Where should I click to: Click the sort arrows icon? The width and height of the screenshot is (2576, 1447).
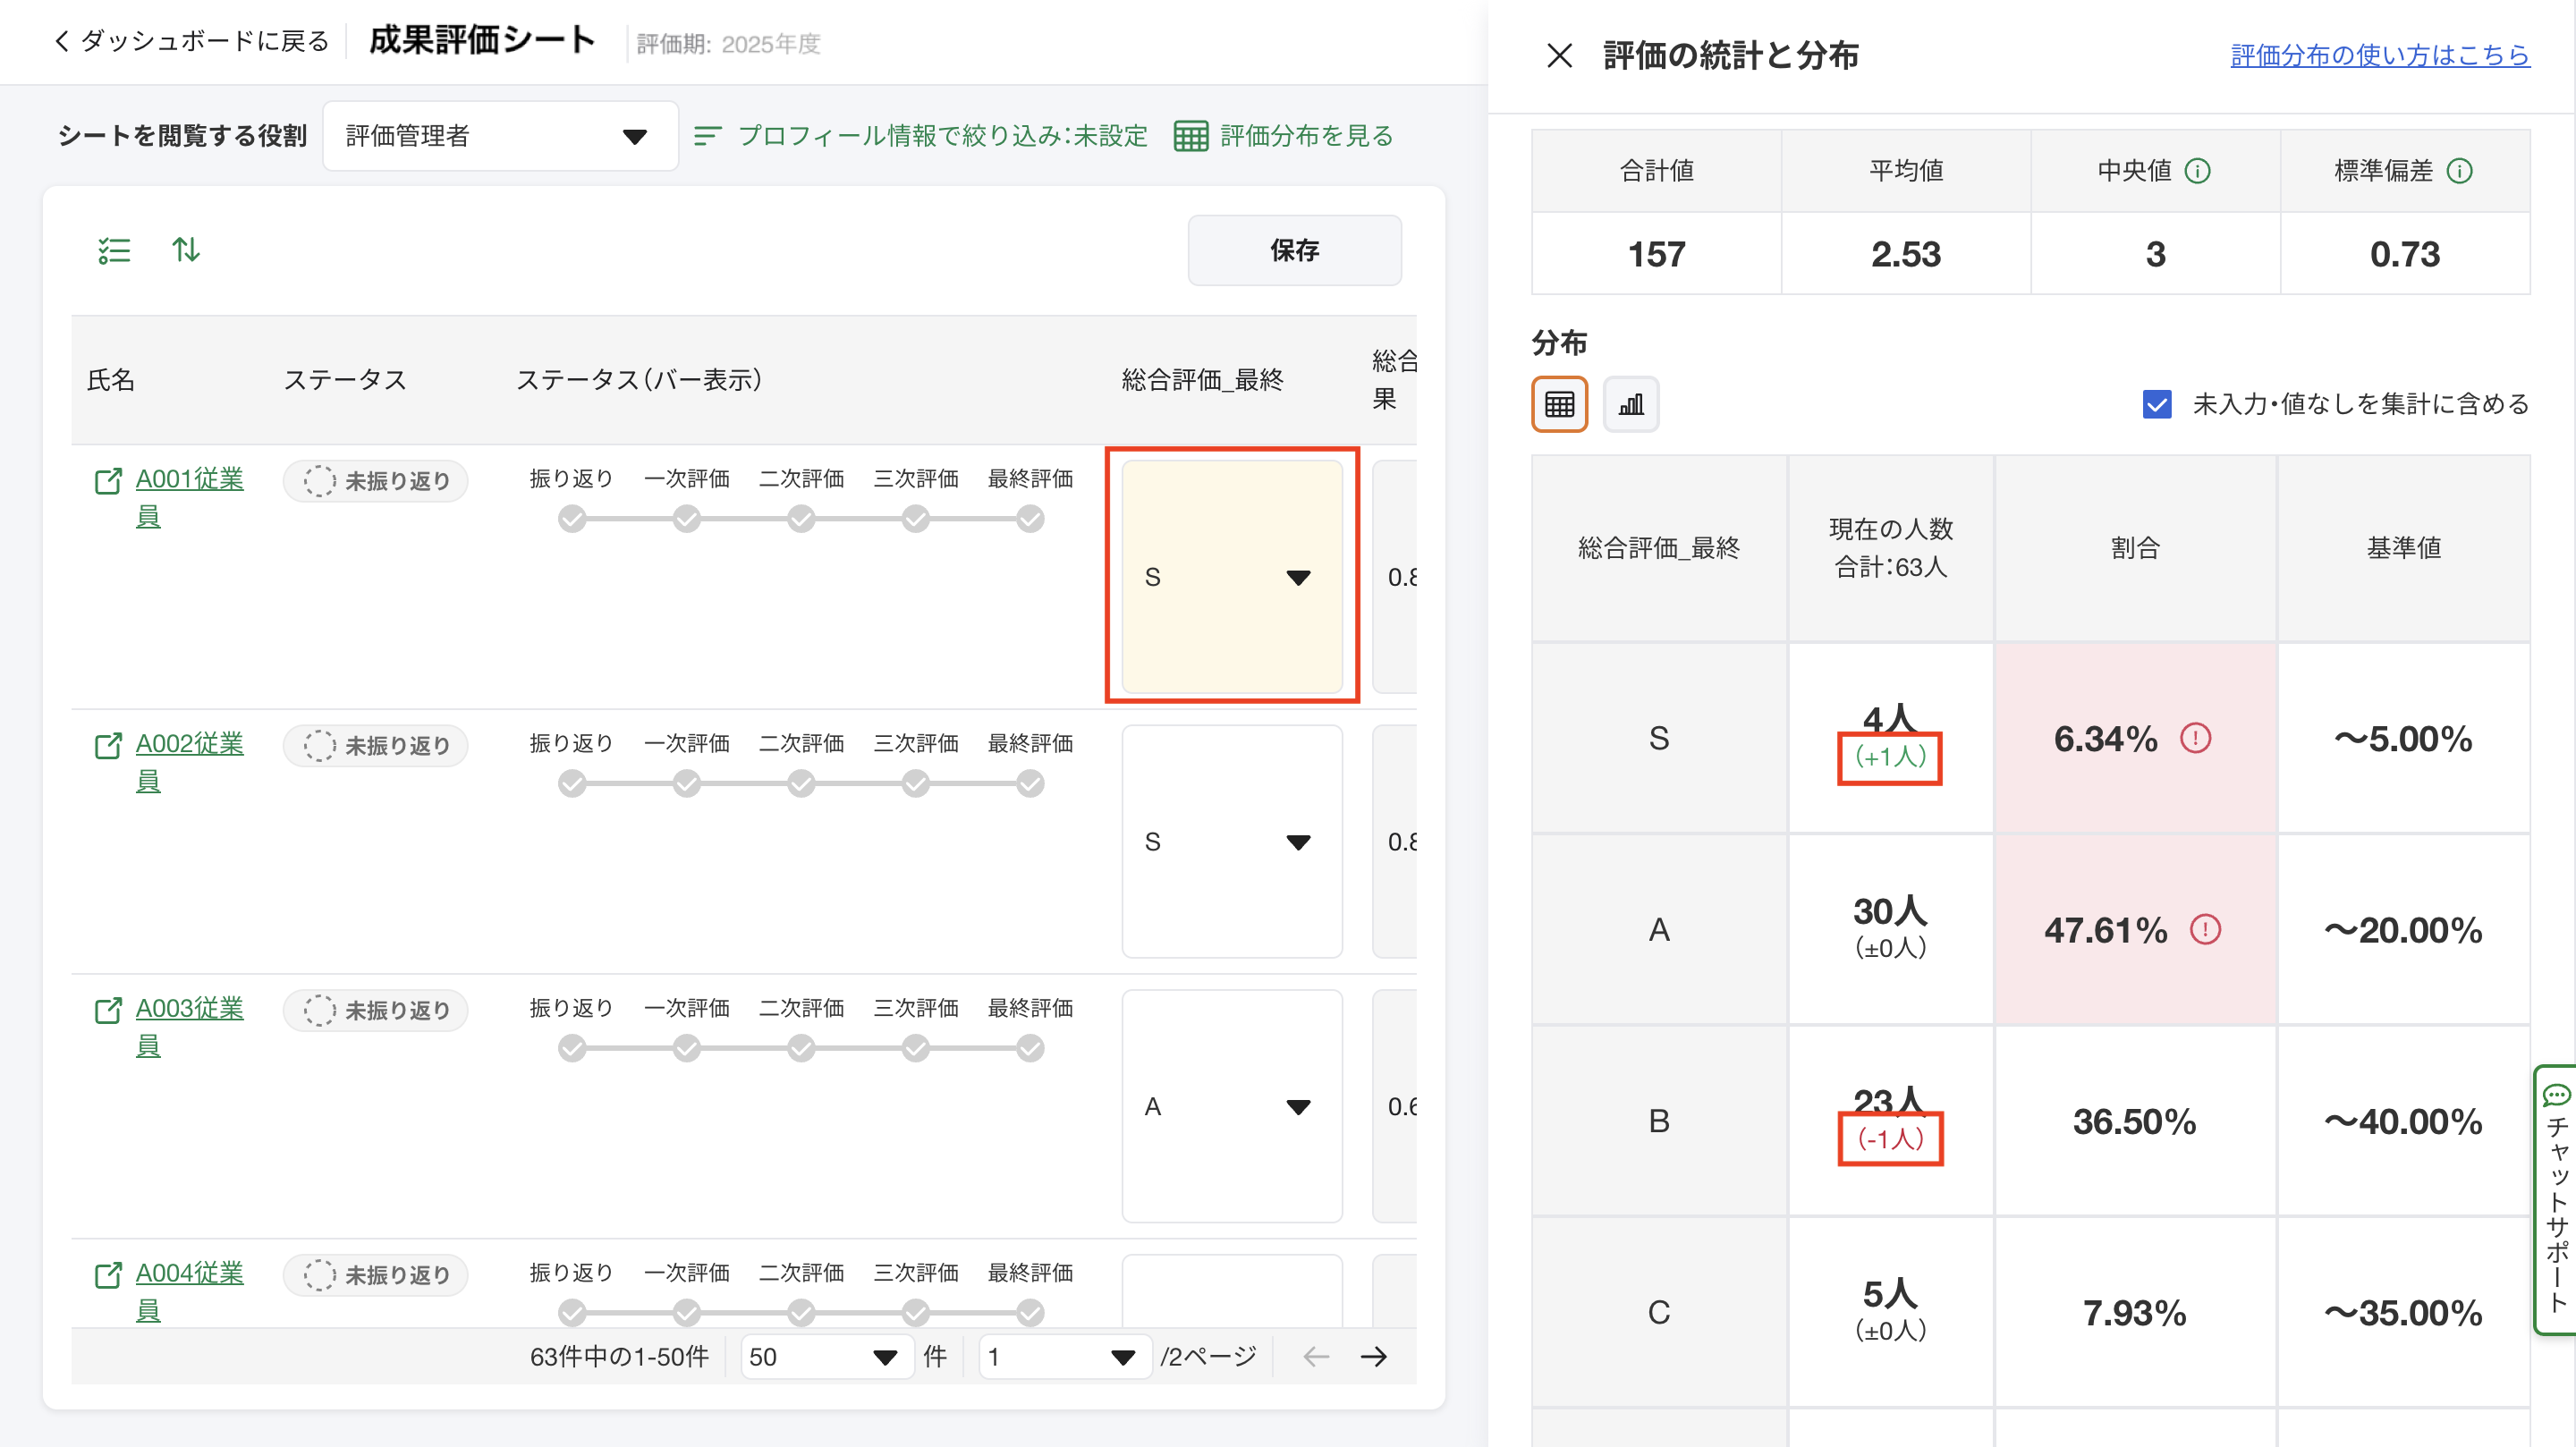click(x=186, y=250)
